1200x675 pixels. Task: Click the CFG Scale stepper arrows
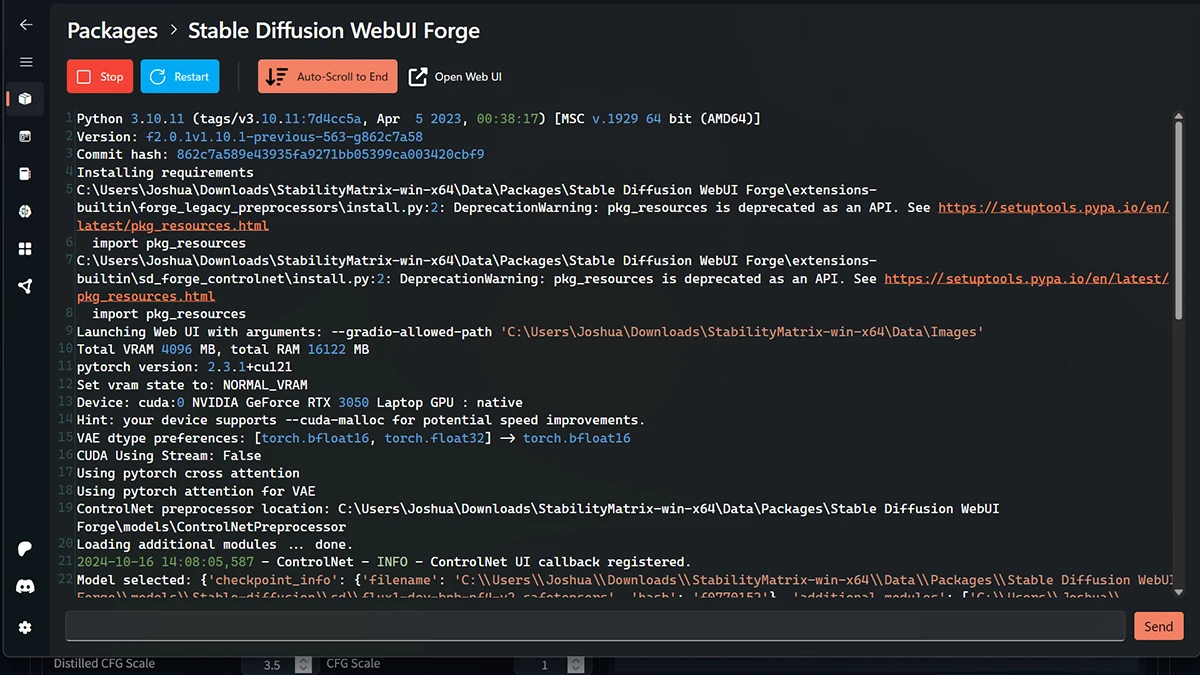tap(575, 665)
